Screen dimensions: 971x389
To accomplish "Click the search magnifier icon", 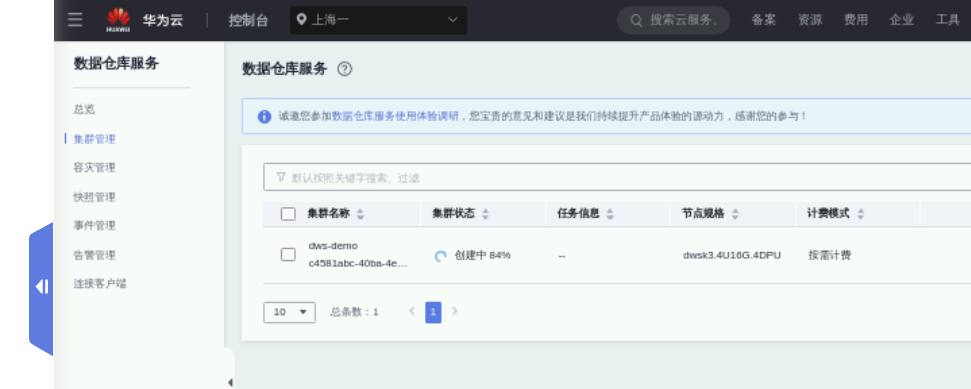I will [x=636, y=20].
